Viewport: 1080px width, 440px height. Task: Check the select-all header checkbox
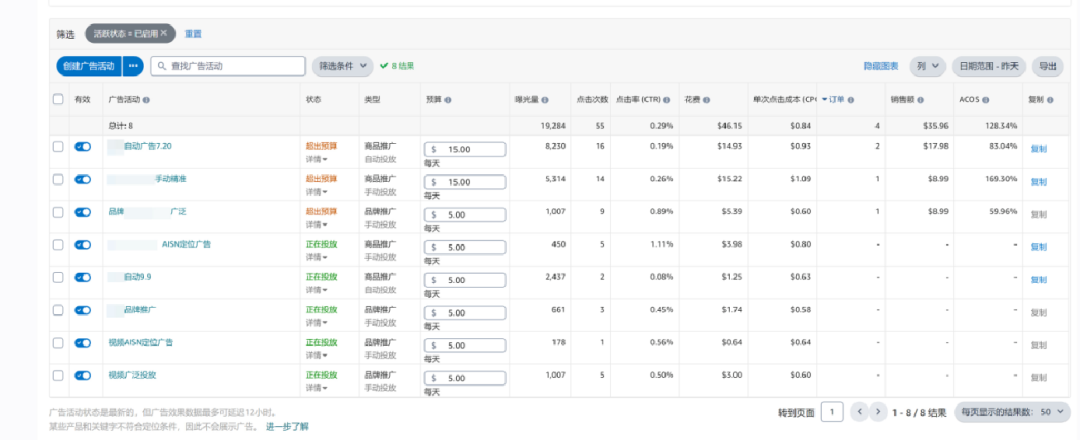(x=59, y=99)
